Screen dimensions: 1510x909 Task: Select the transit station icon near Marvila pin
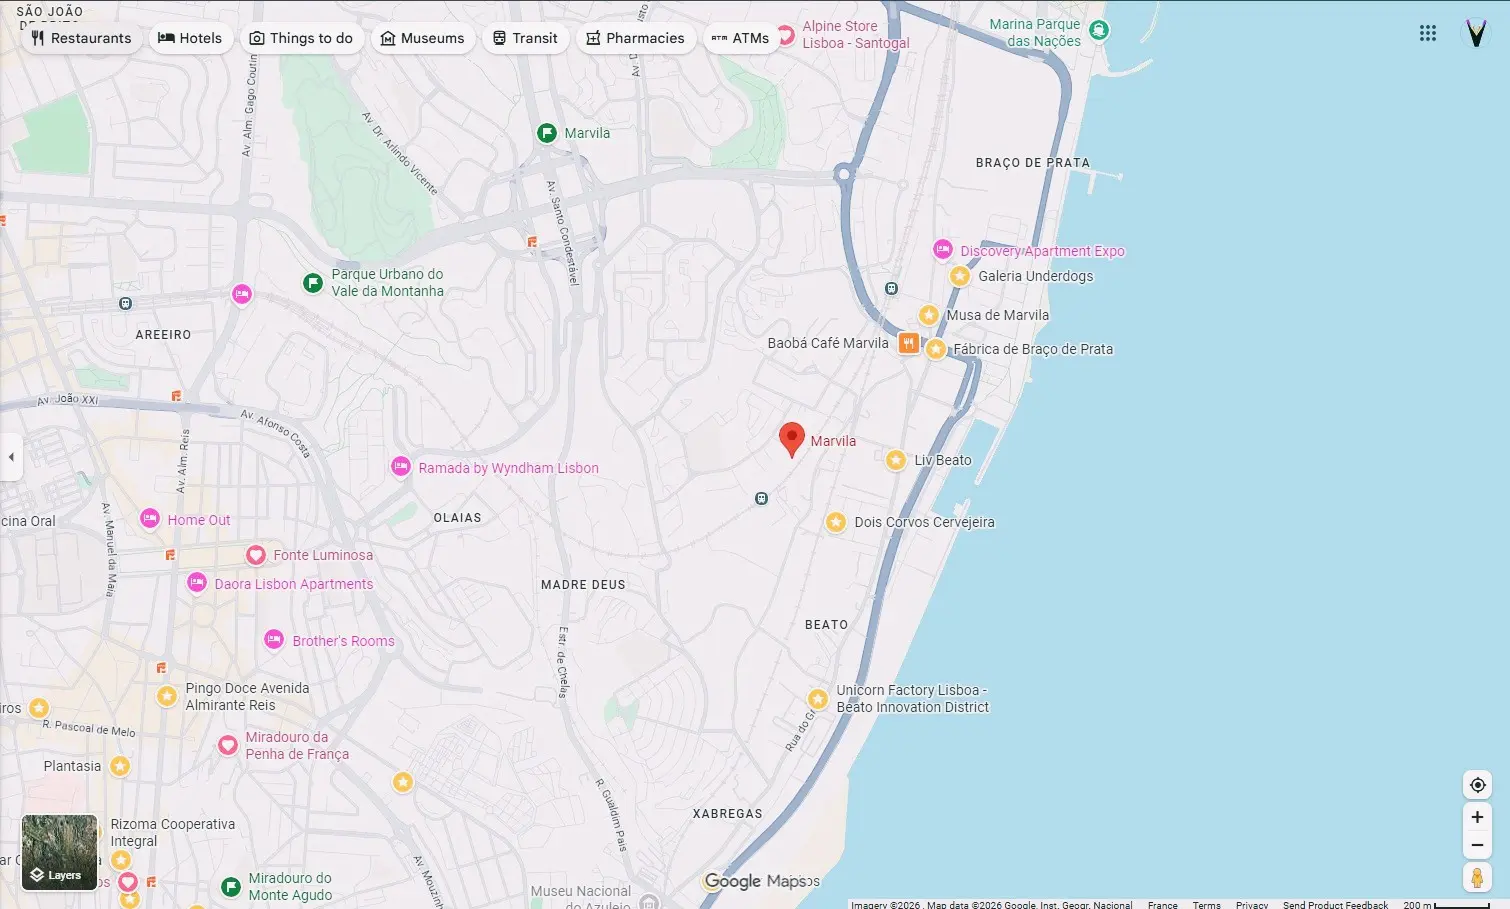pos(761,498)
